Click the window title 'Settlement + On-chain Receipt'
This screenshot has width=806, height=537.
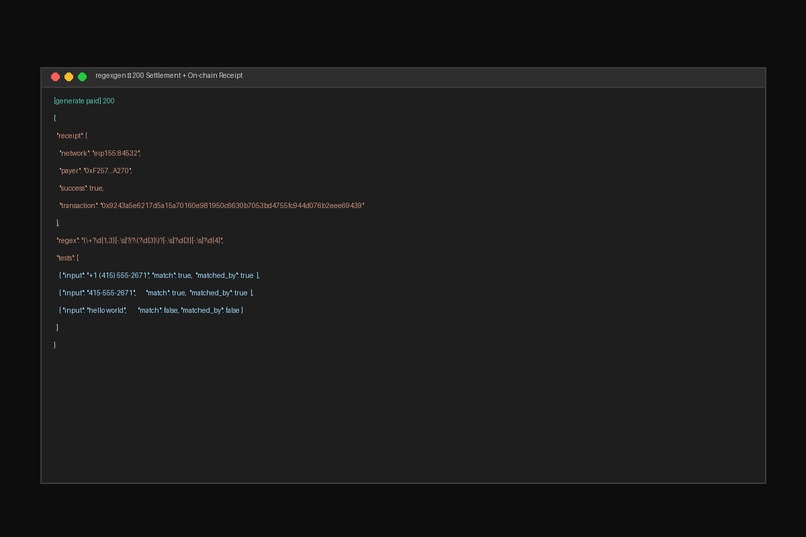tap(194, 76)
